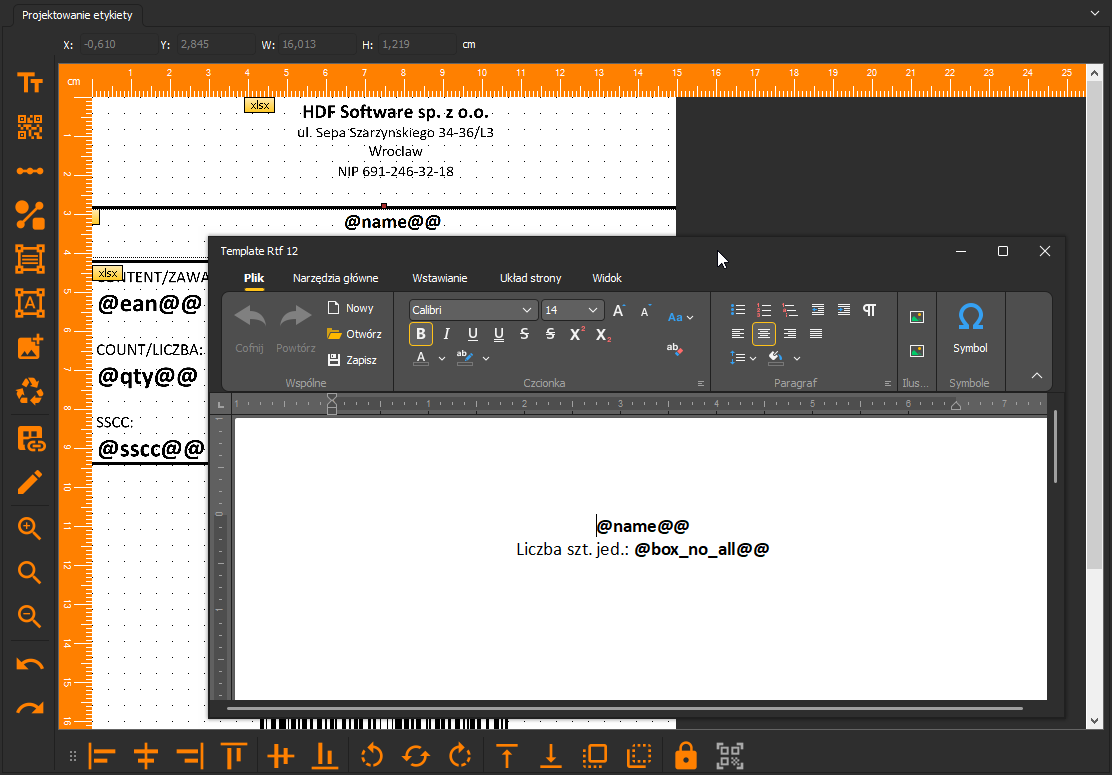Image resolution: width=1112 pixels, height=775 pixels.
Task: Align objects to bottom in bottom toolbar
Action: click(325, 756)
